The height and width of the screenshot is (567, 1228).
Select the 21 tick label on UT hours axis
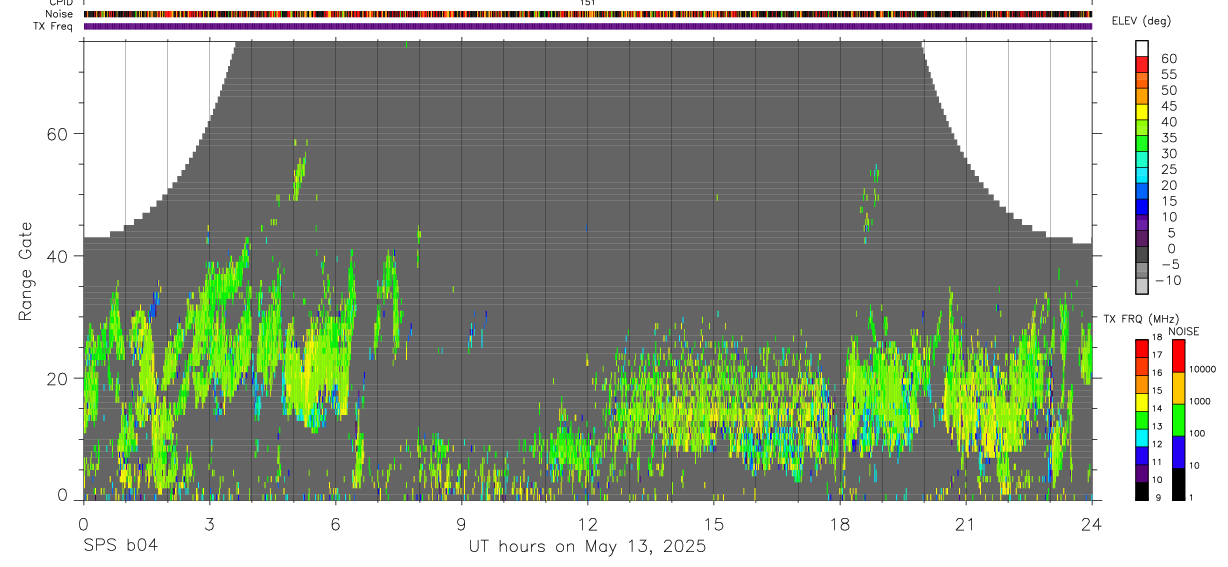tap(966, 523)
